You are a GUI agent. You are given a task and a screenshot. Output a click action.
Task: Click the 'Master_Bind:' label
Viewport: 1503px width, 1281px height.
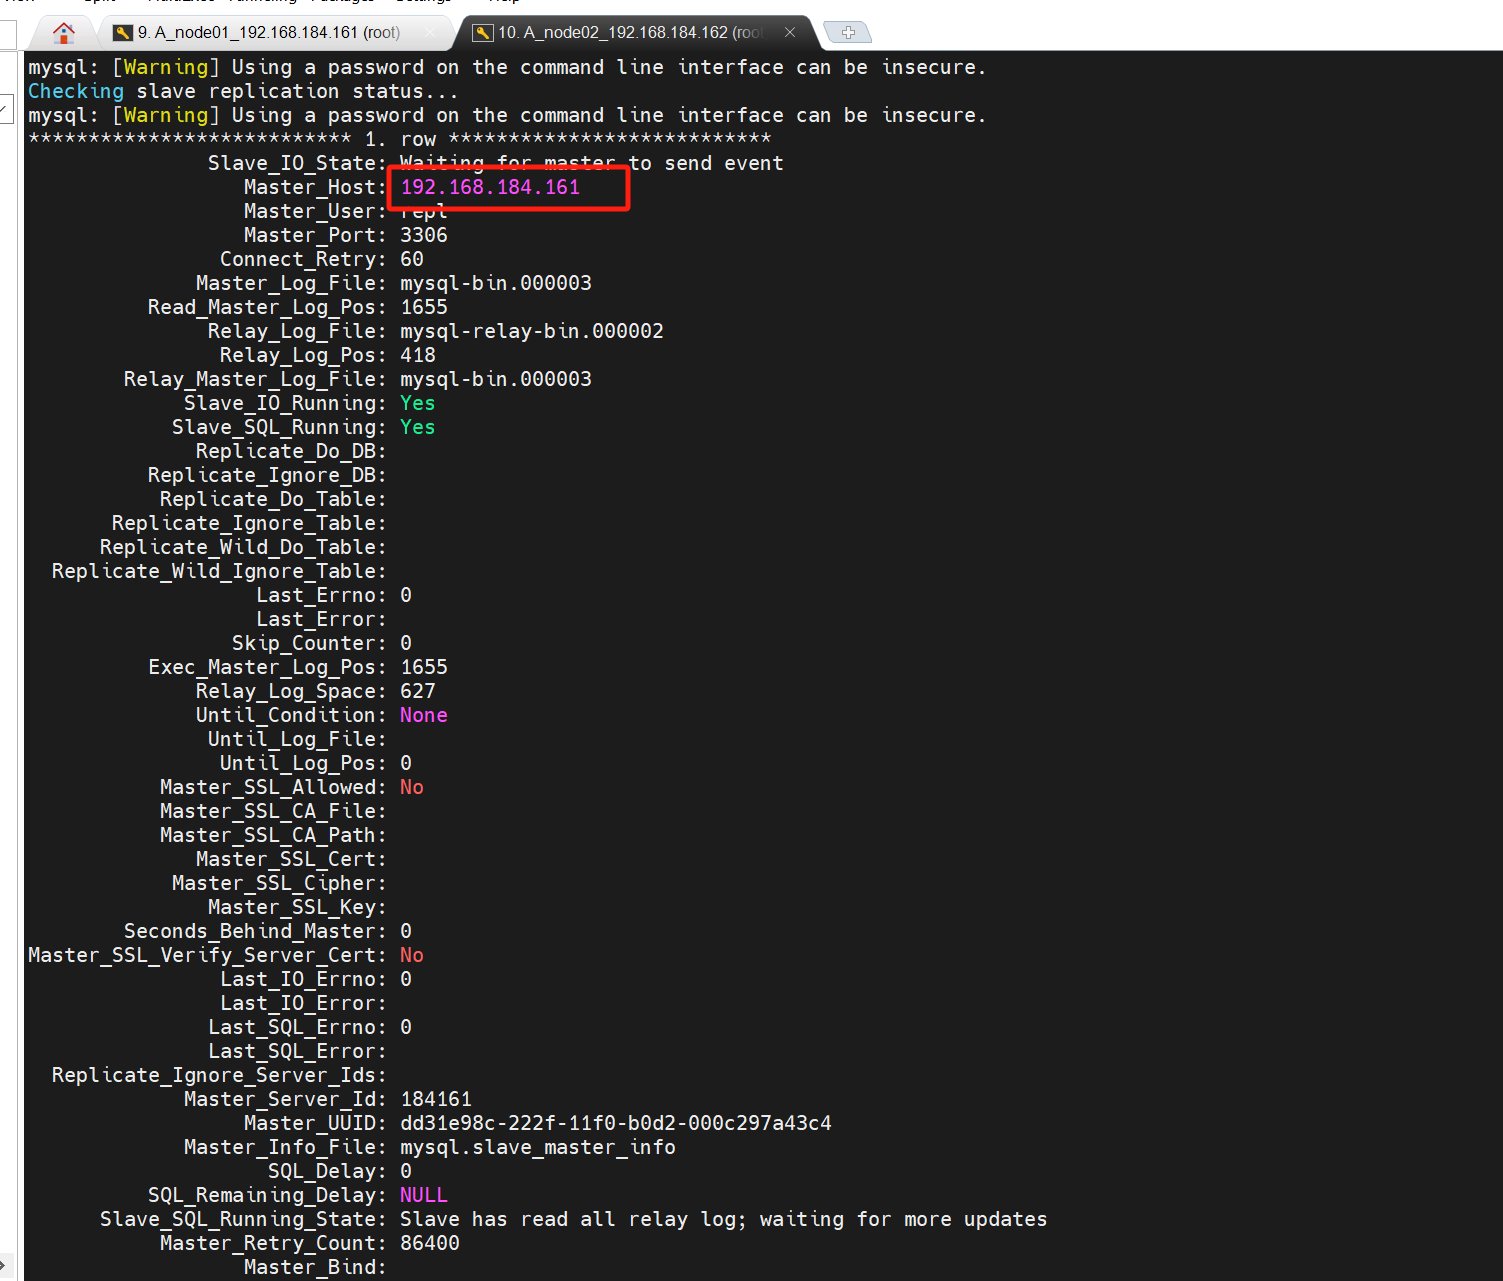point(315,1267)
